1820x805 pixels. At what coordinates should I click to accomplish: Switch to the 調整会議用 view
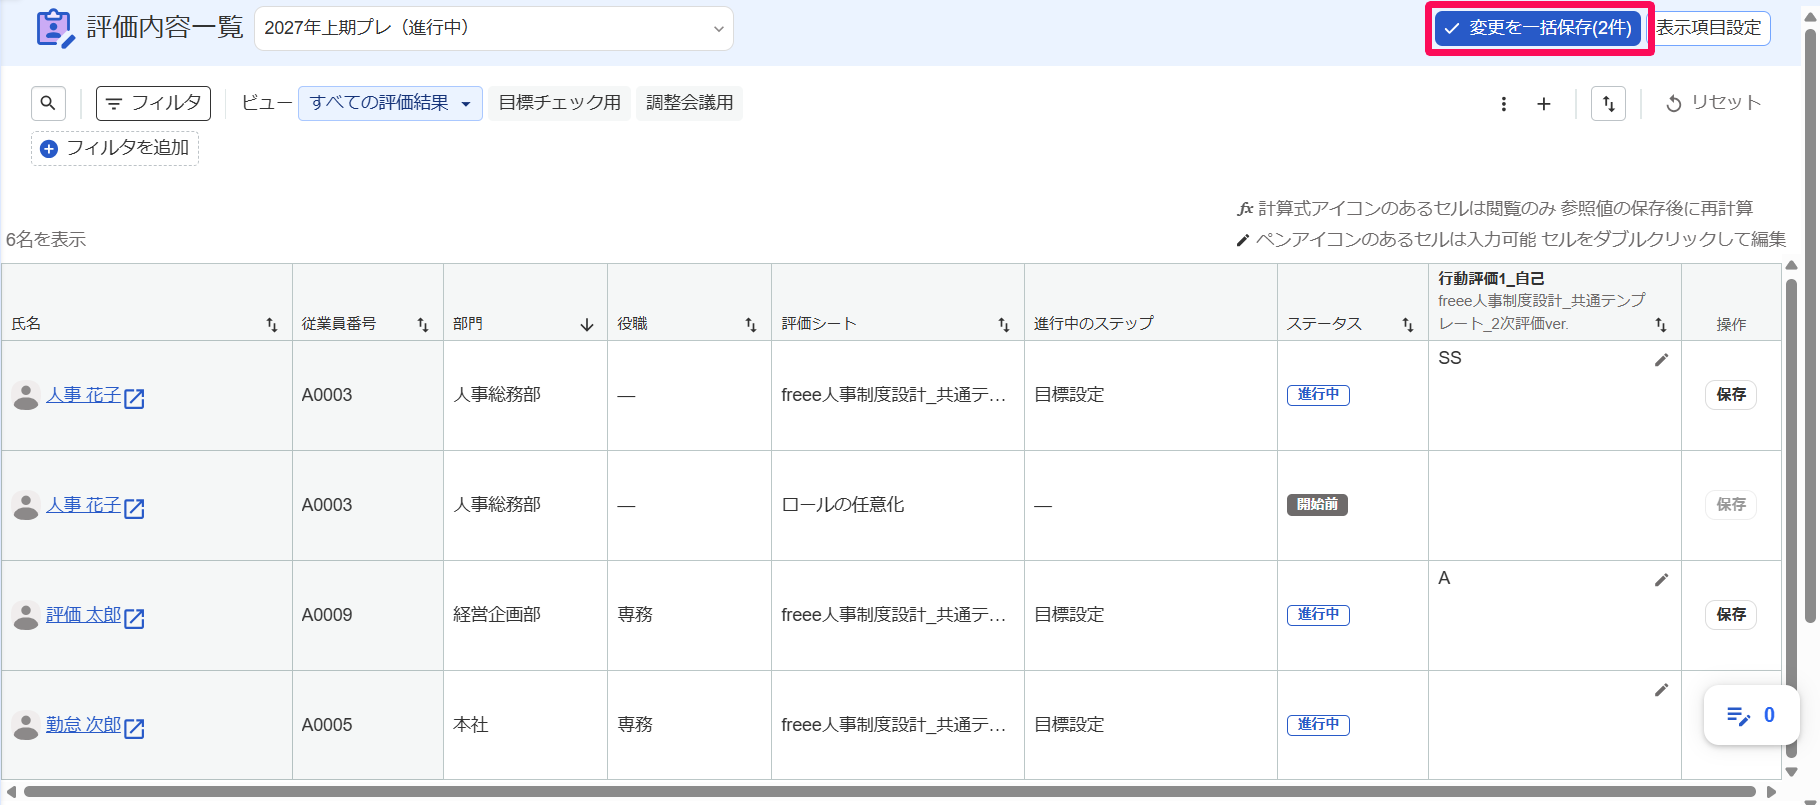(x=690, y=103)
